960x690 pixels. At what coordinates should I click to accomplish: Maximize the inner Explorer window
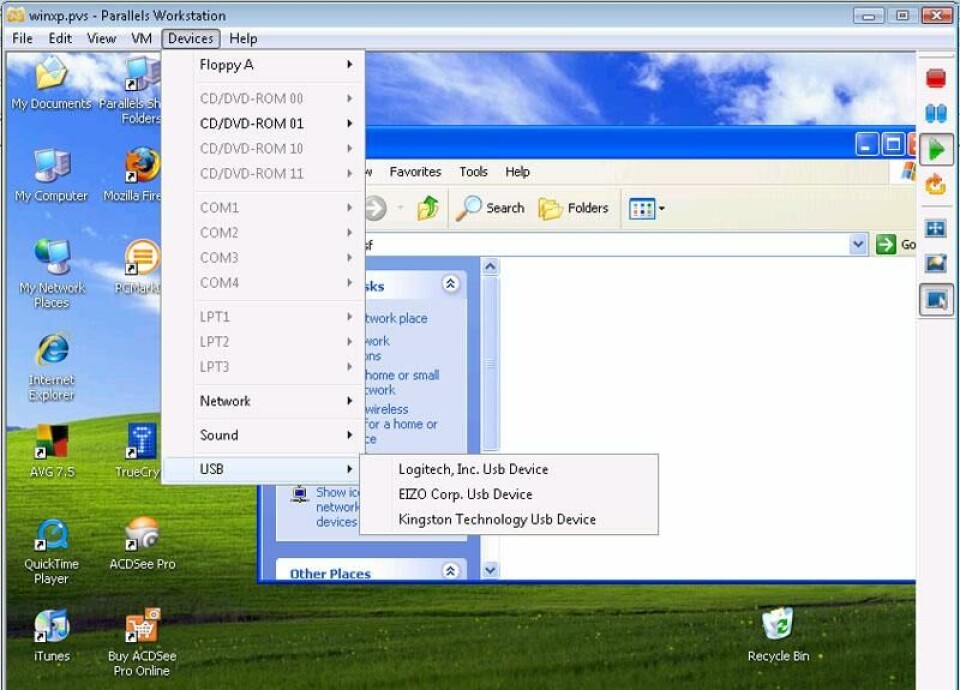pyautogui.click(x=893, y=145)
